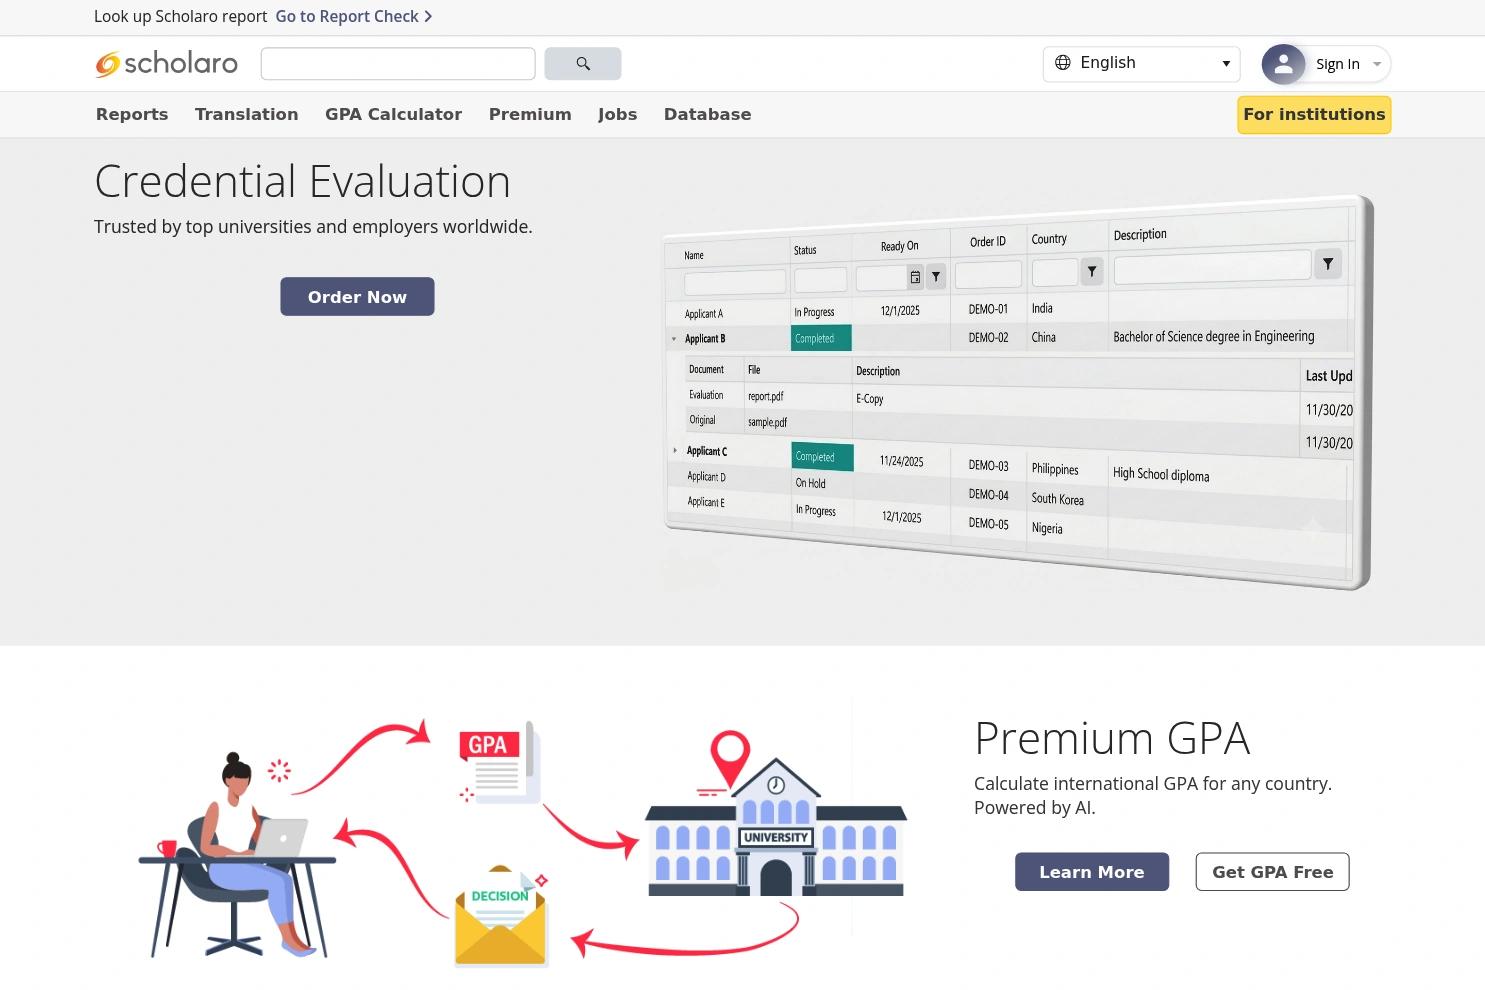
Task: Click the 'Trusted by top universities' tagline
Action: (313, 227)
